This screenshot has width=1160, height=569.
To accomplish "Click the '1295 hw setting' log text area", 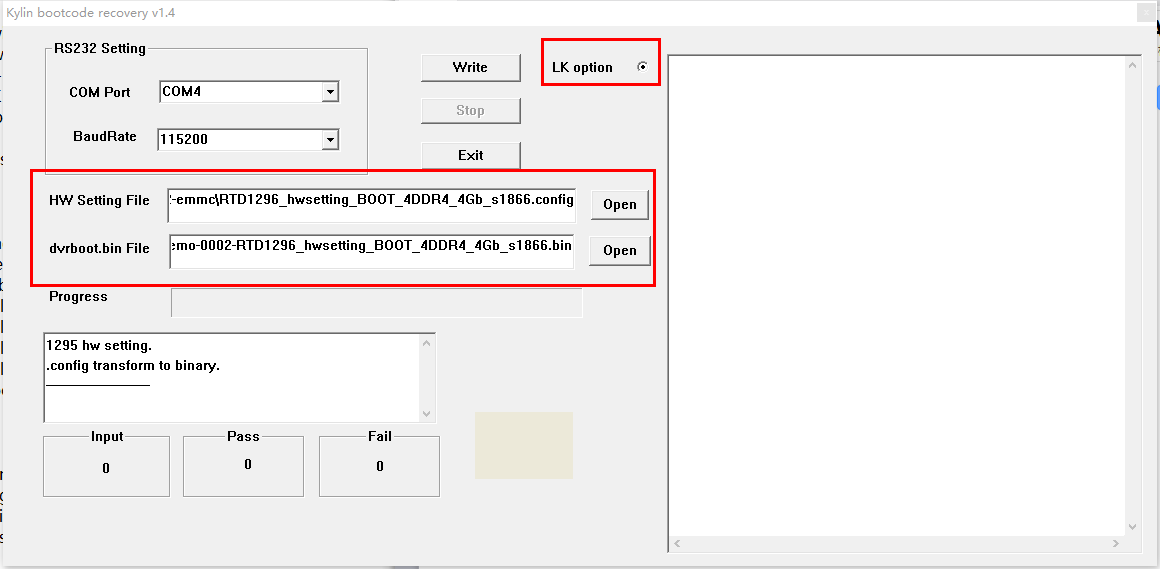I will click(230, 376).
